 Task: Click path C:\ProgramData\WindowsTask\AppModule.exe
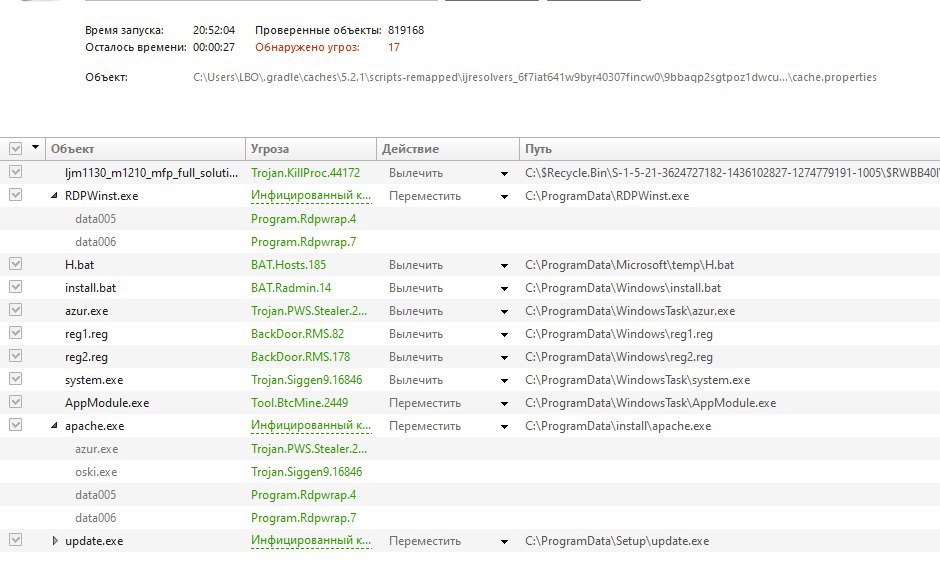[650, 403]
